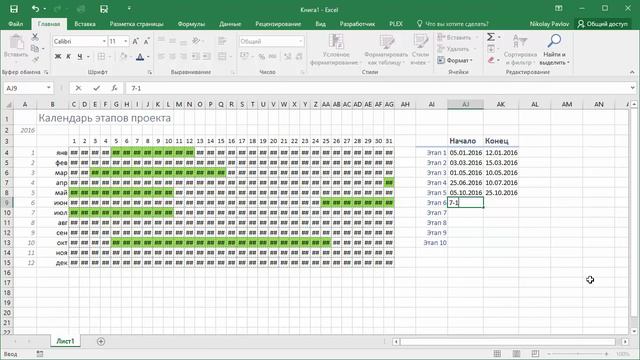The image size is (640, 360).
Task: Switch to the Формулы tab
Action: tap(191, 24)
